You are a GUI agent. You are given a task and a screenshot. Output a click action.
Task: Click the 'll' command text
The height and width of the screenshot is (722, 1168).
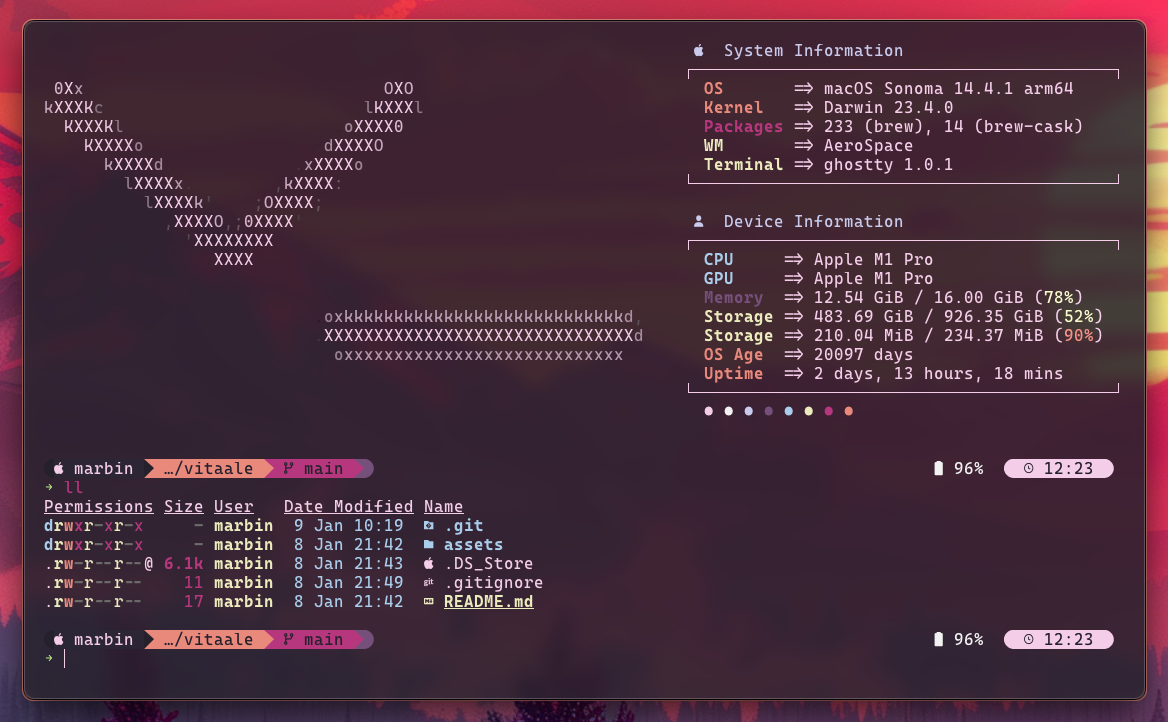pos(74,487)
